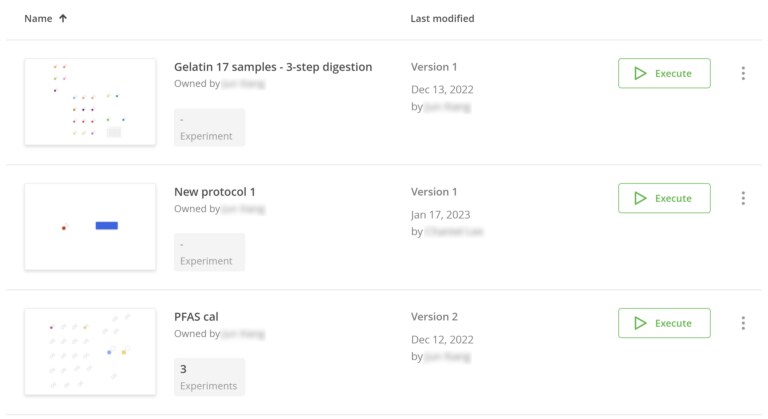Image resolution: width=768 pixels, height=419 pixels.
Task: Open PFAS cal deck thumbnail
Action: click(x=90, y=351)
